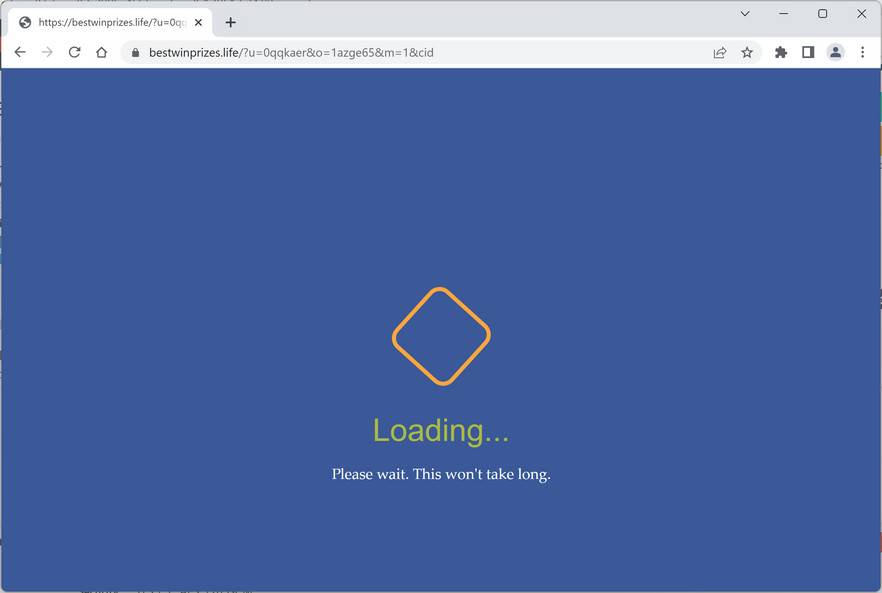Toggle the browser side panel

(x=808, y=52)
